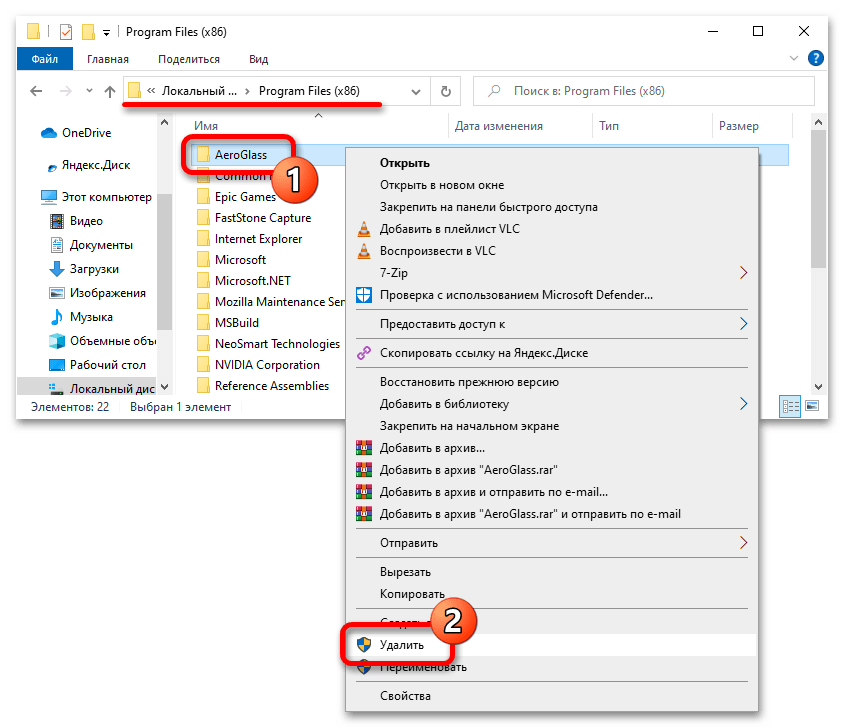Image resolution: width=844 pixels, height=728 pixels.
Task: Click Program Files (x86) in the address bar
Action: 309,91
